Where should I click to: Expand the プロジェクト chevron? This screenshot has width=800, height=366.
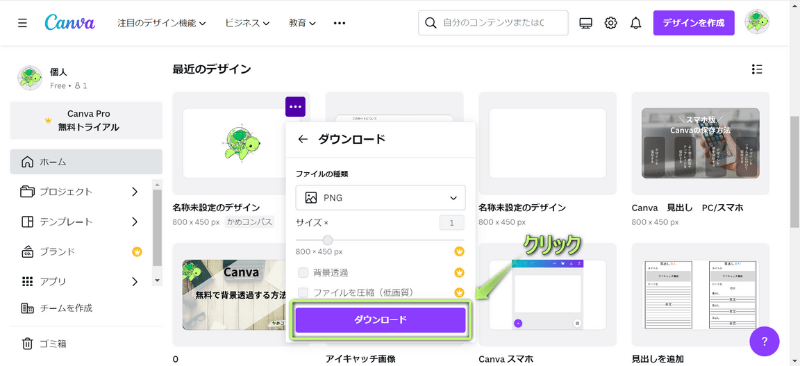[x=135, y=192]
